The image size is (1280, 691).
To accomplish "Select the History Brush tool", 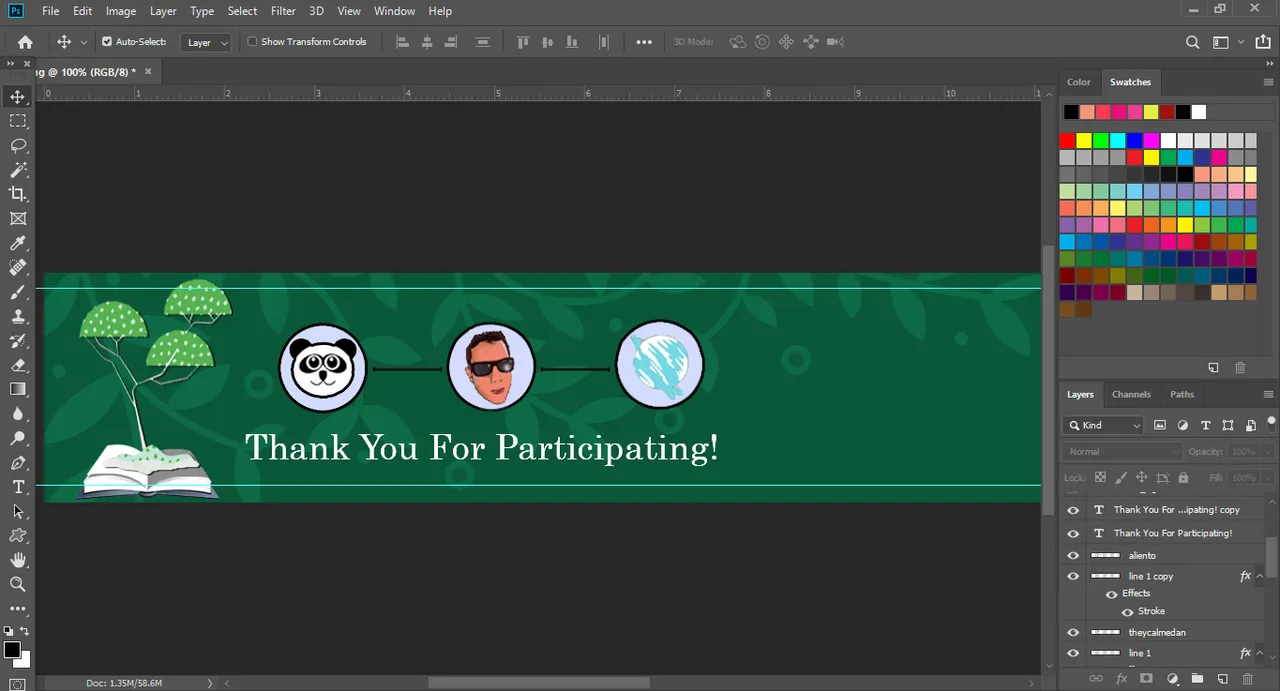I will 18,341.
